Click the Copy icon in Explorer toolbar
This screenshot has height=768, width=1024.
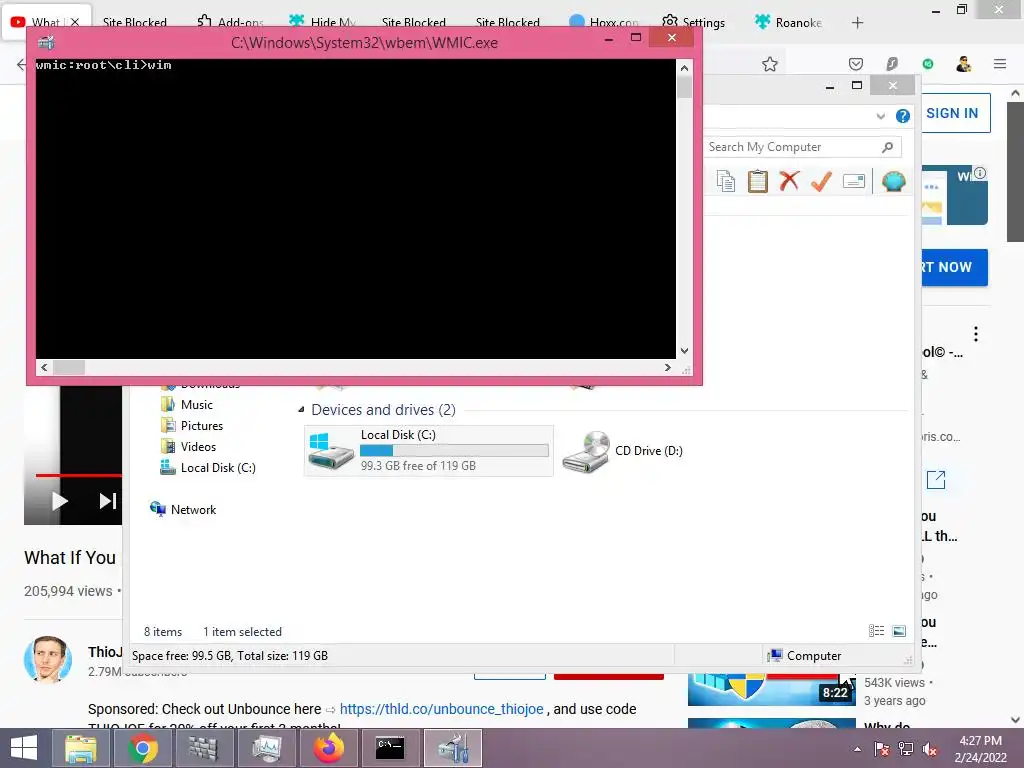coord(726,181)
